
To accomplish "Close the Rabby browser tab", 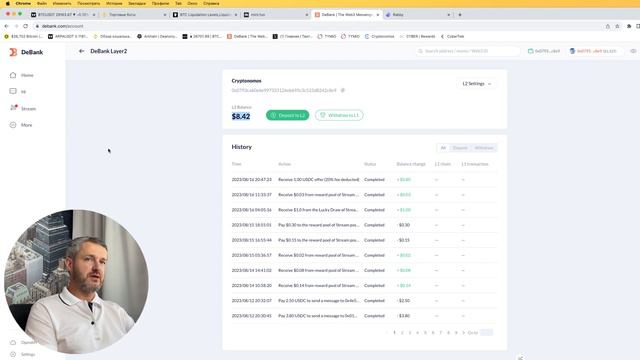I will (449, 15).
